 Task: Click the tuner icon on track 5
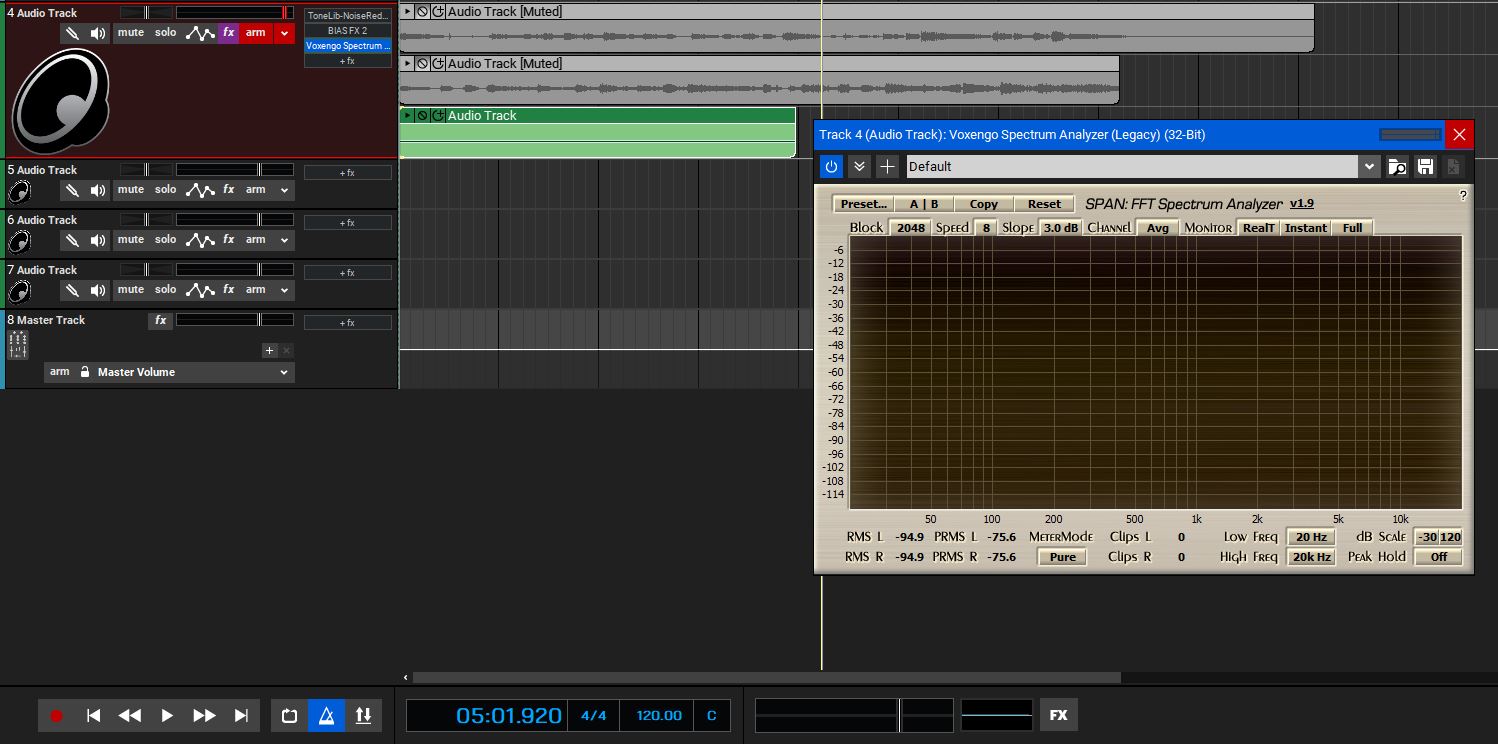click(72, 190)
